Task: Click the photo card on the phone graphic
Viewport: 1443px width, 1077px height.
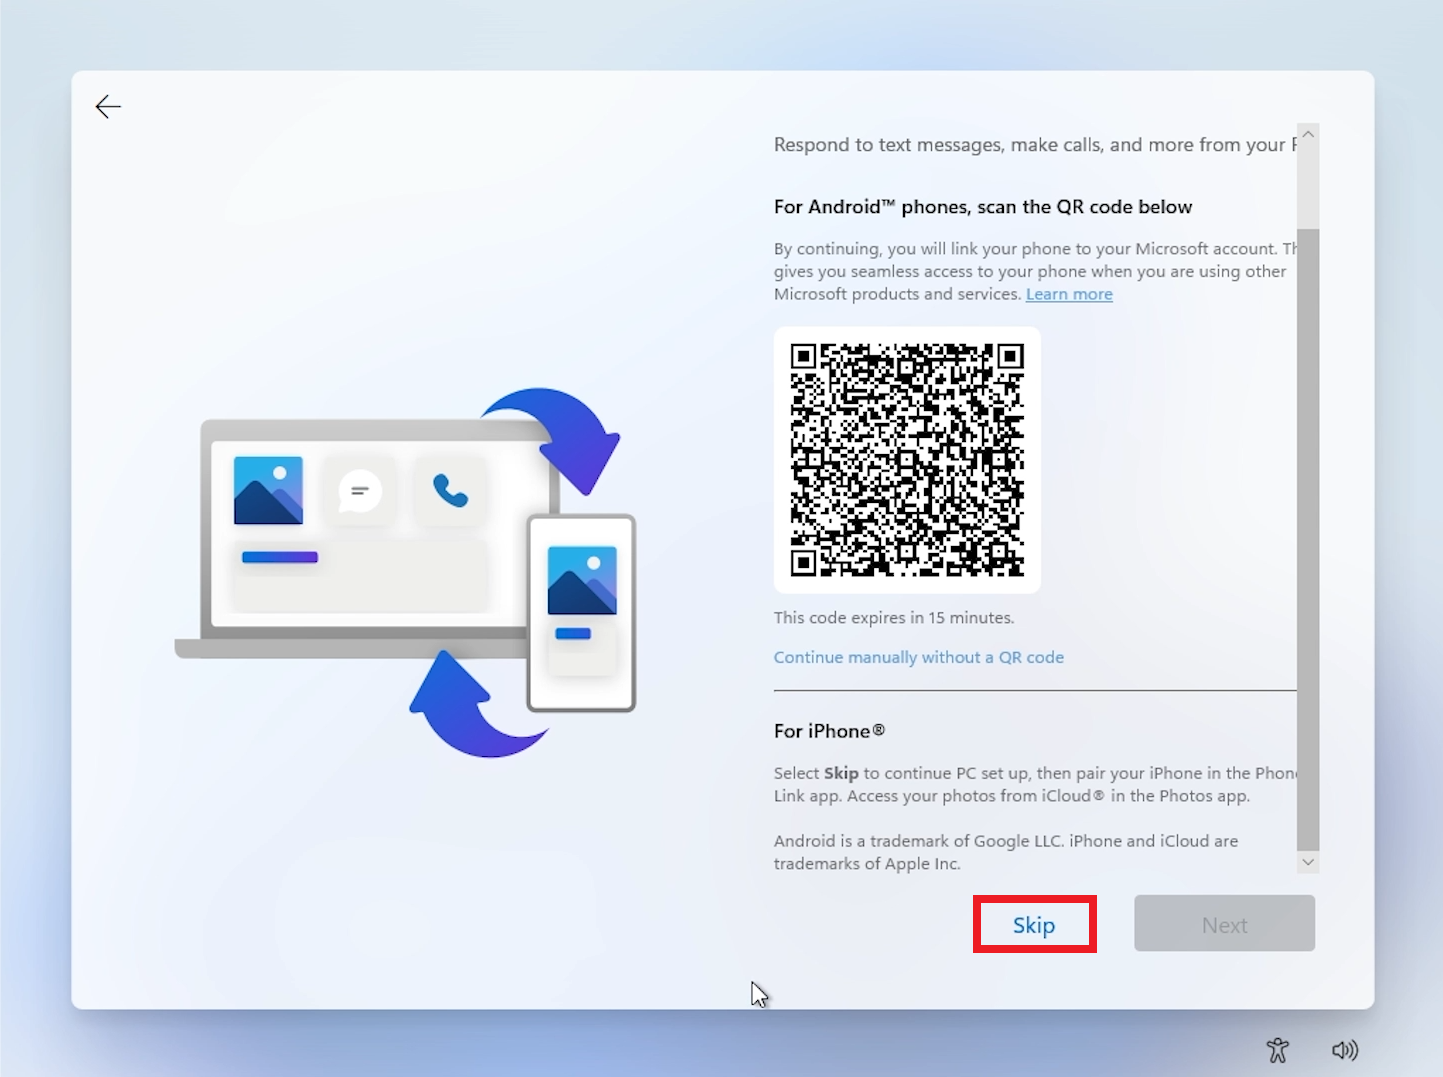Action: click(580, 578)
